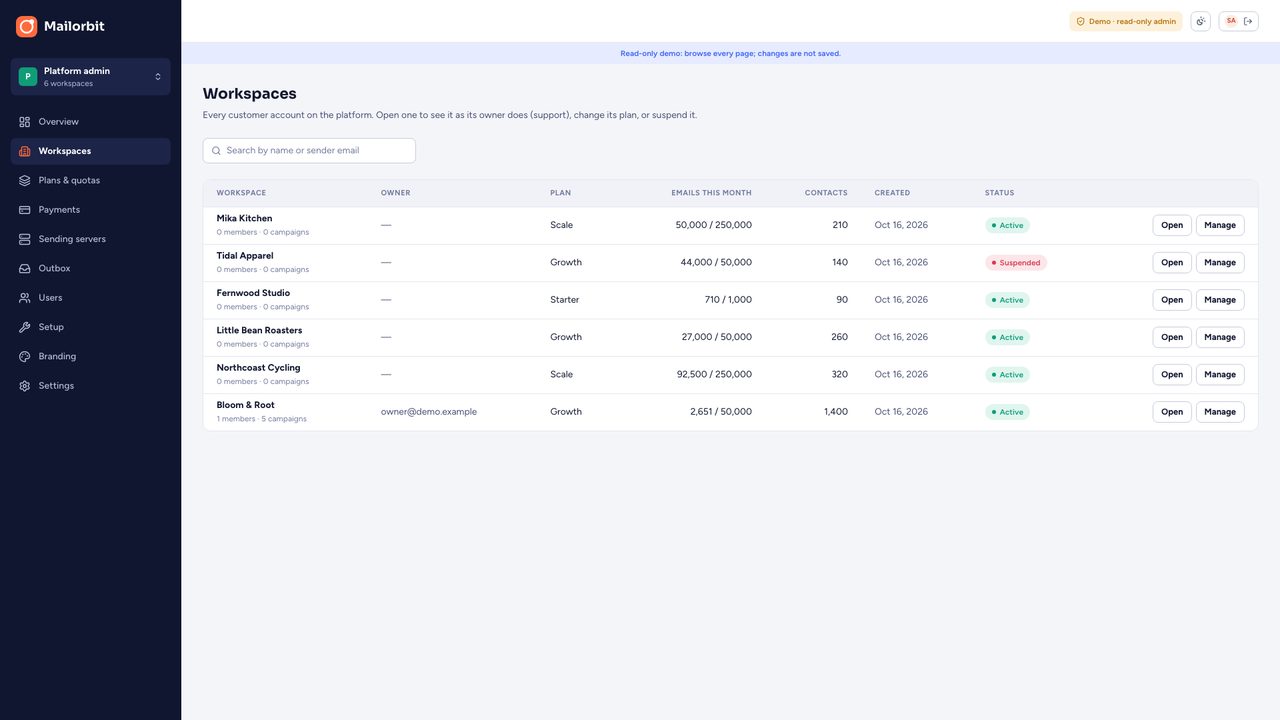The height and width of the screenshot is (720, 1280).
Task: Click the Workspace column header
Action: (x=241, y=193)
